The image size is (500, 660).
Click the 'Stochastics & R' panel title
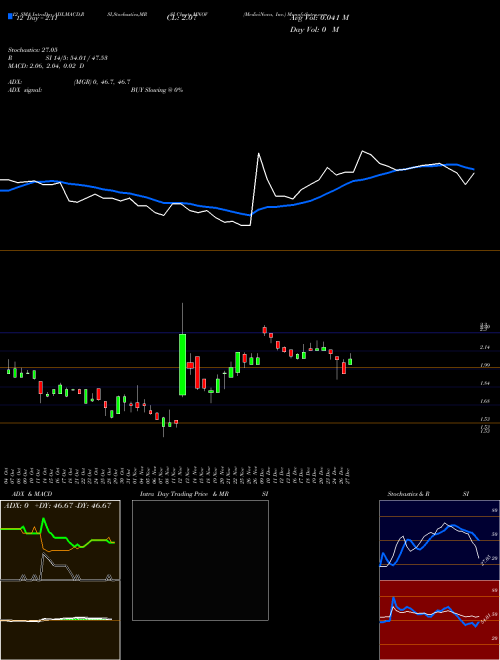pos(409,494)
